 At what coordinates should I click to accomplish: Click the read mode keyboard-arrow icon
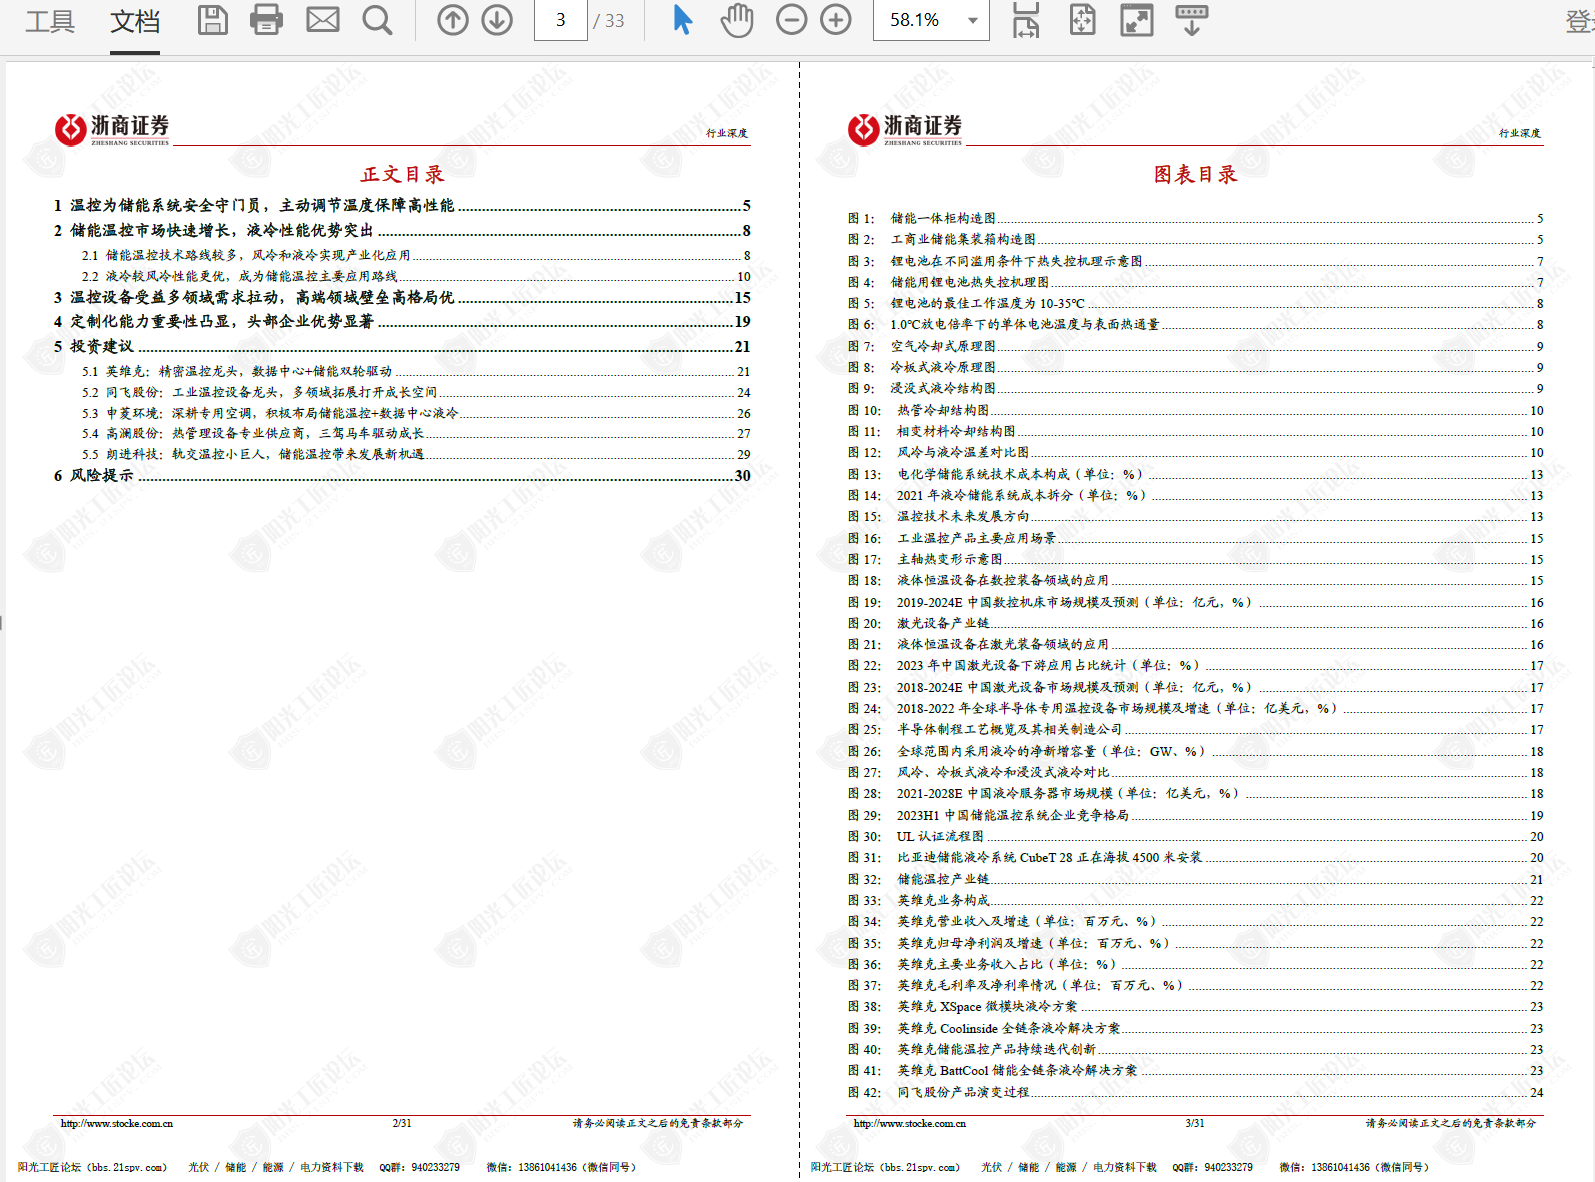[x=1191, y=20]
